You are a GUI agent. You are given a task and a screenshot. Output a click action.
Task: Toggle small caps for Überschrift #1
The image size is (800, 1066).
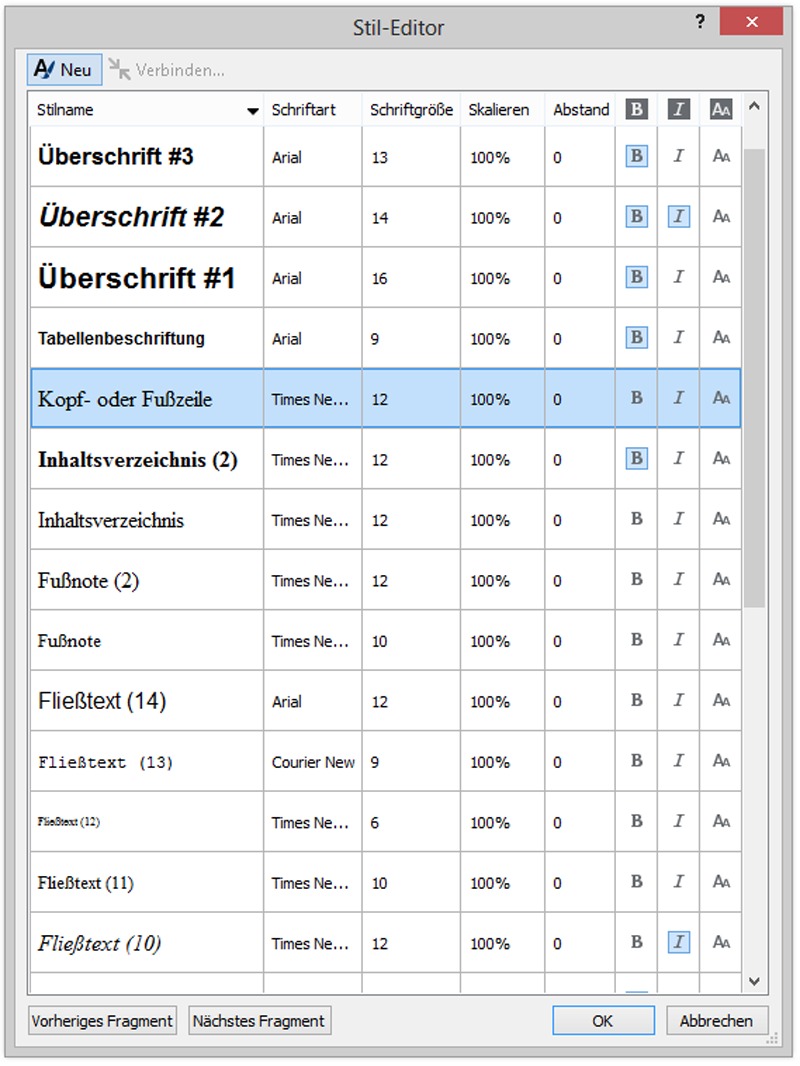pos(721,277)
